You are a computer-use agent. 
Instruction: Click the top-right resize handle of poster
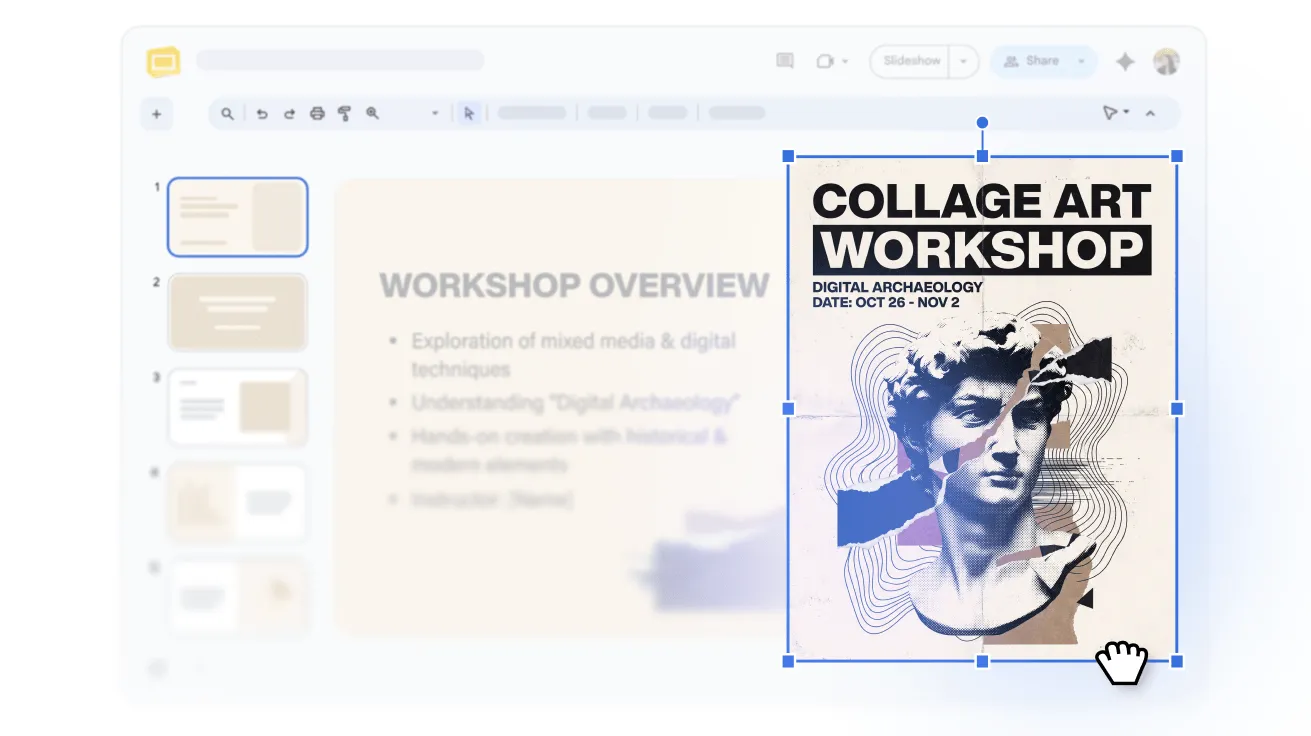[x=1177, y=156]
